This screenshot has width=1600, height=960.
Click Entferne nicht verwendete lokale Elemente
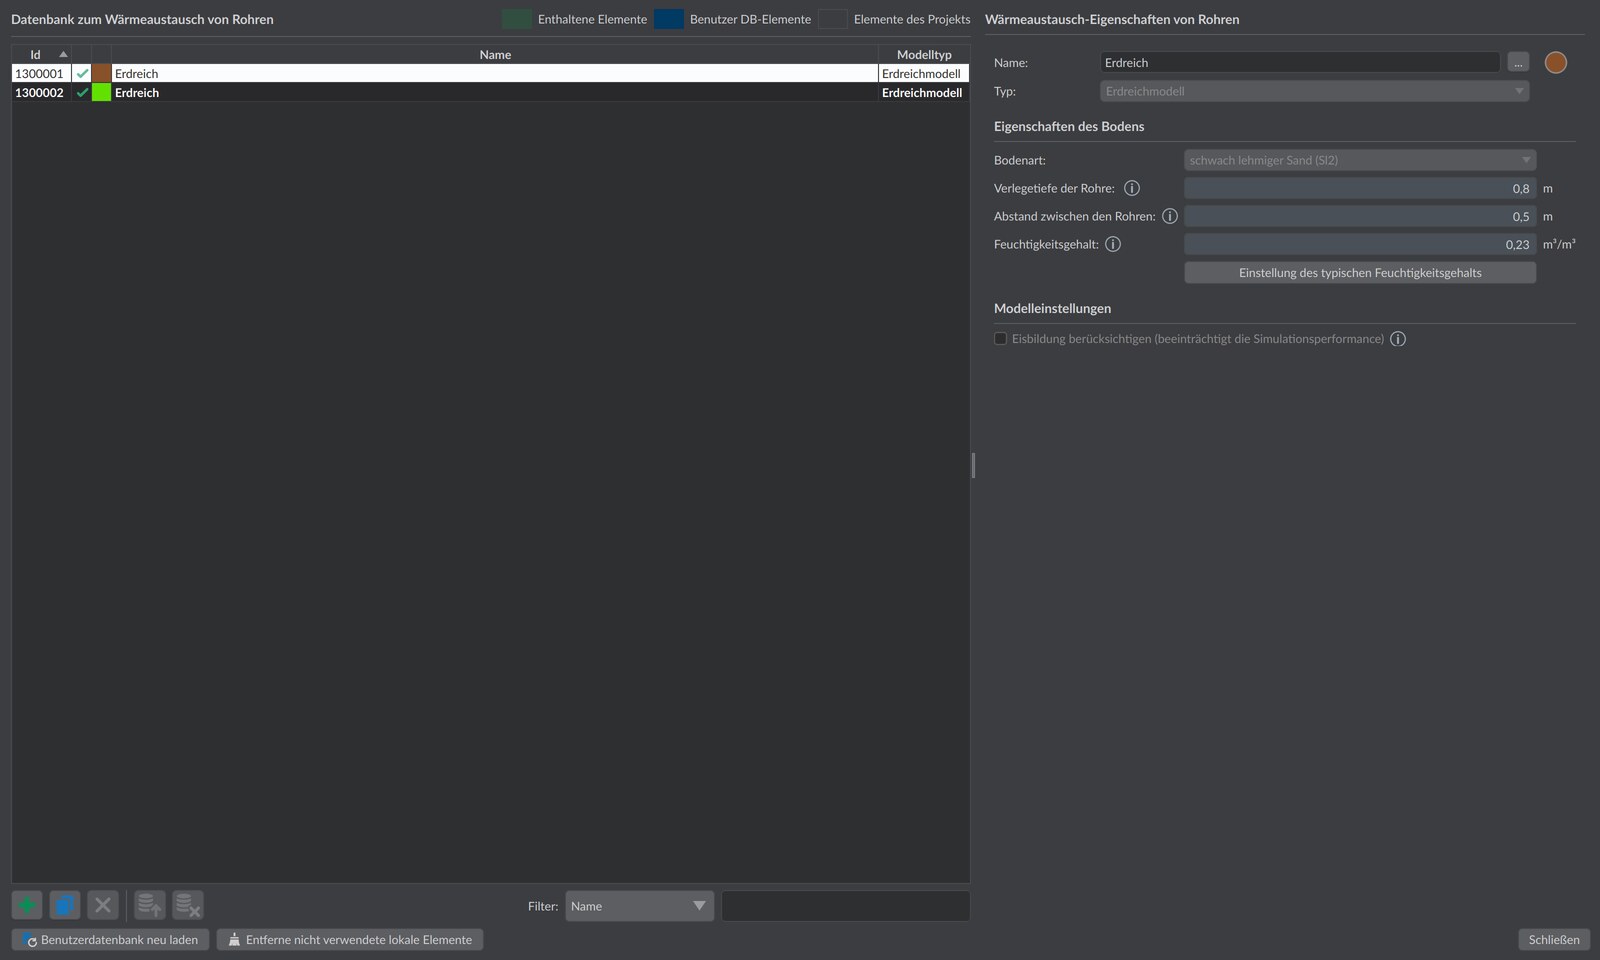[350, 940]
